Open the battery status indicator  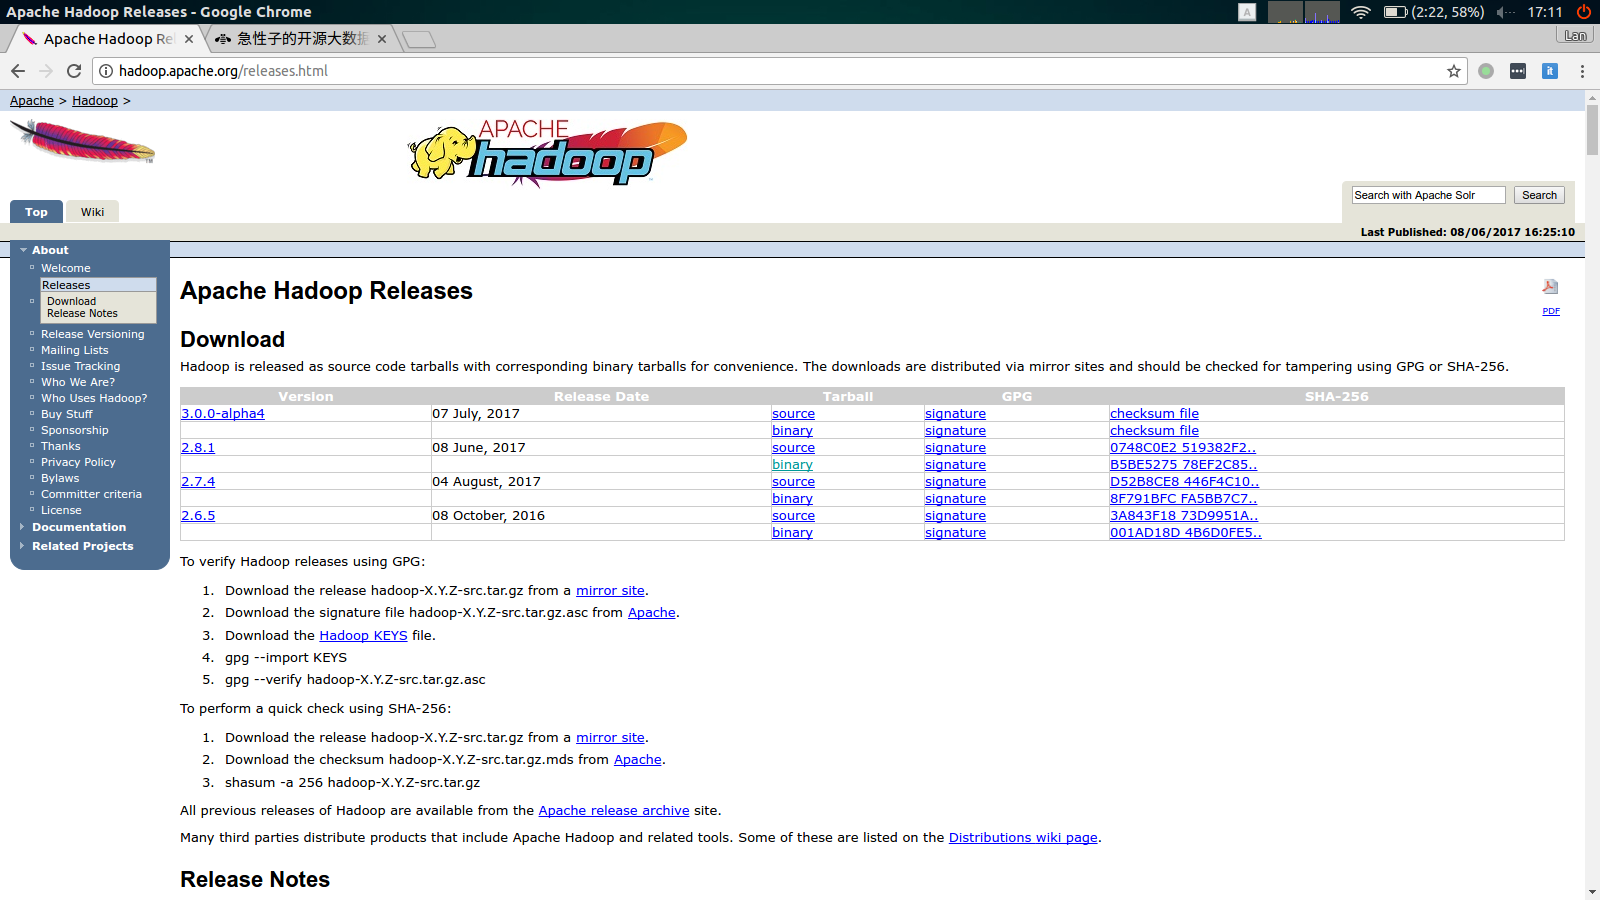click(1434, 12)
